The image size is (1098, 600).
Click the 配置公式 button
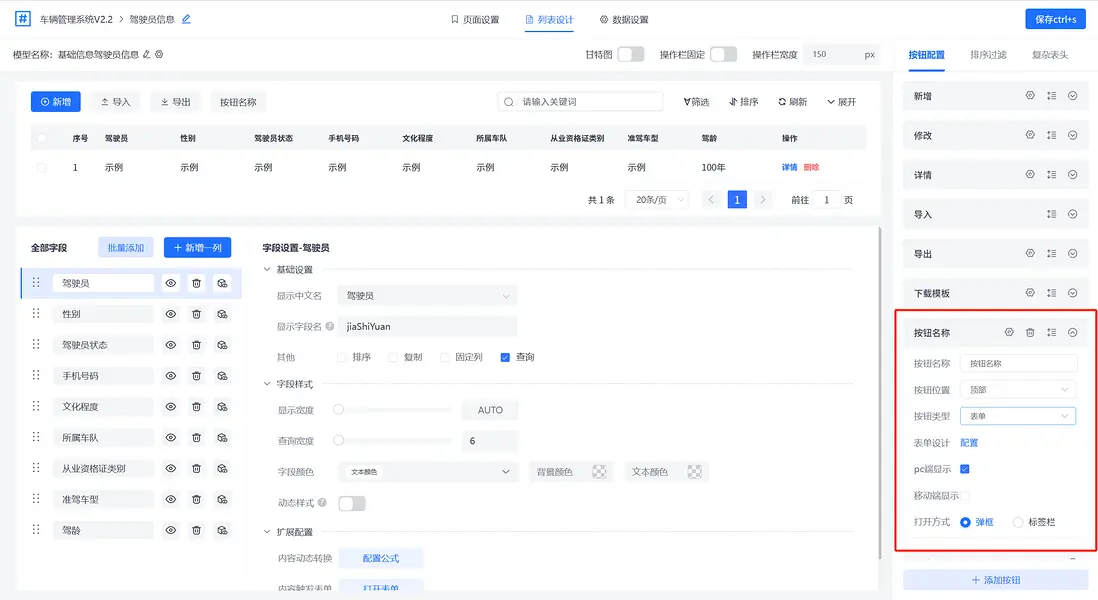[381, 559]
